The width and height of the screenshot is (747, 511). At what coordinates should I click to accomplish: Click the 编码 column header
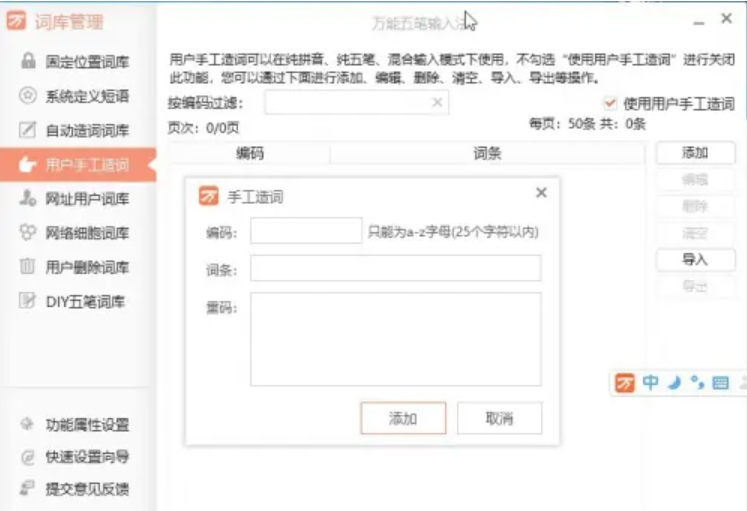[x=249, y=153]
